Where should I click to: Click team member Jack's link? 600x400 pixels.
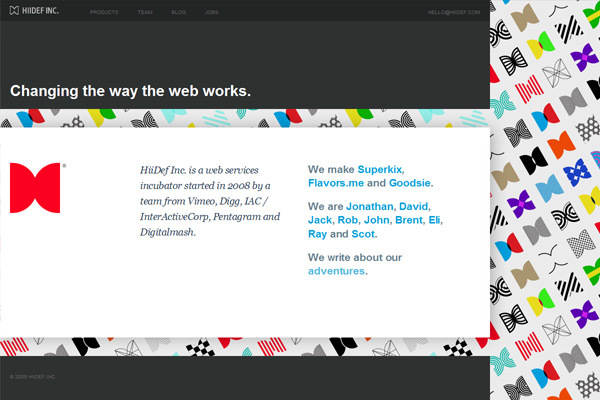tap(320, 220)
